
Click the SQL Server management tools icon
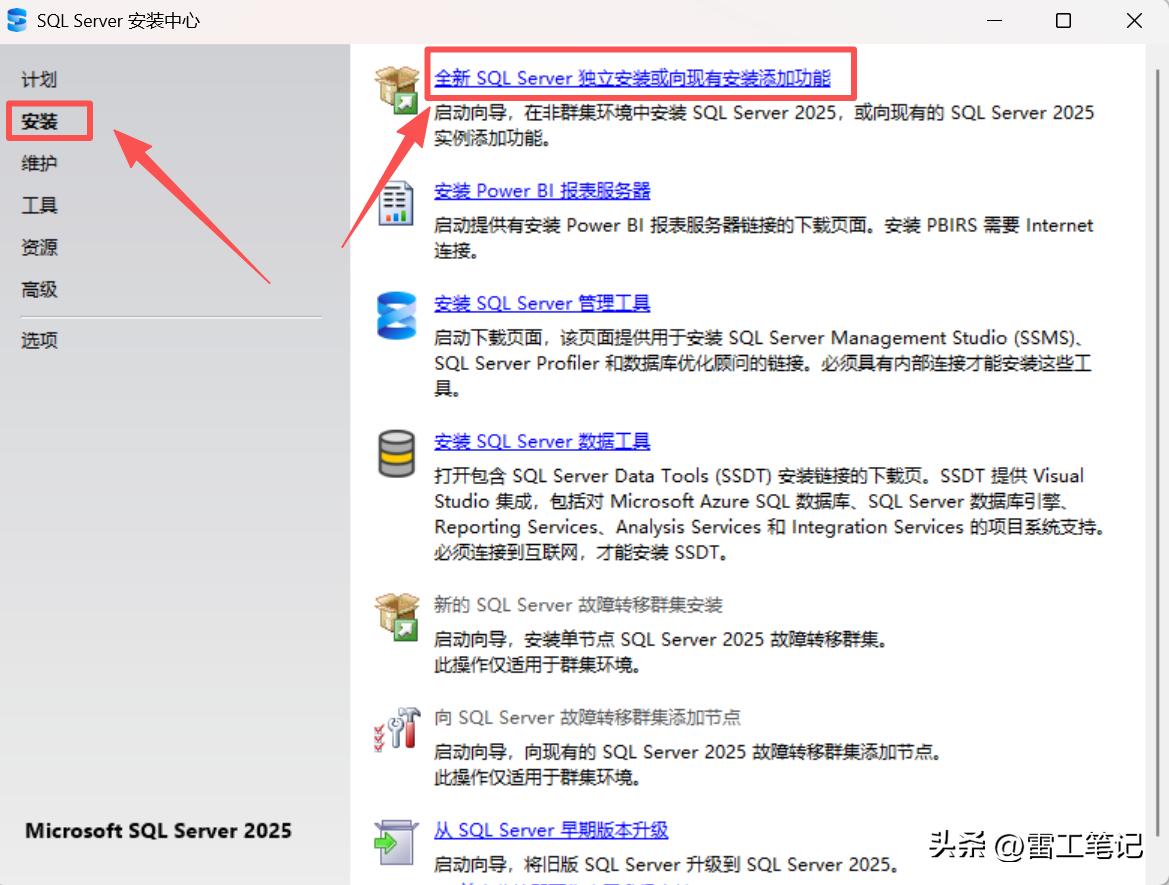tap(397, 315)
